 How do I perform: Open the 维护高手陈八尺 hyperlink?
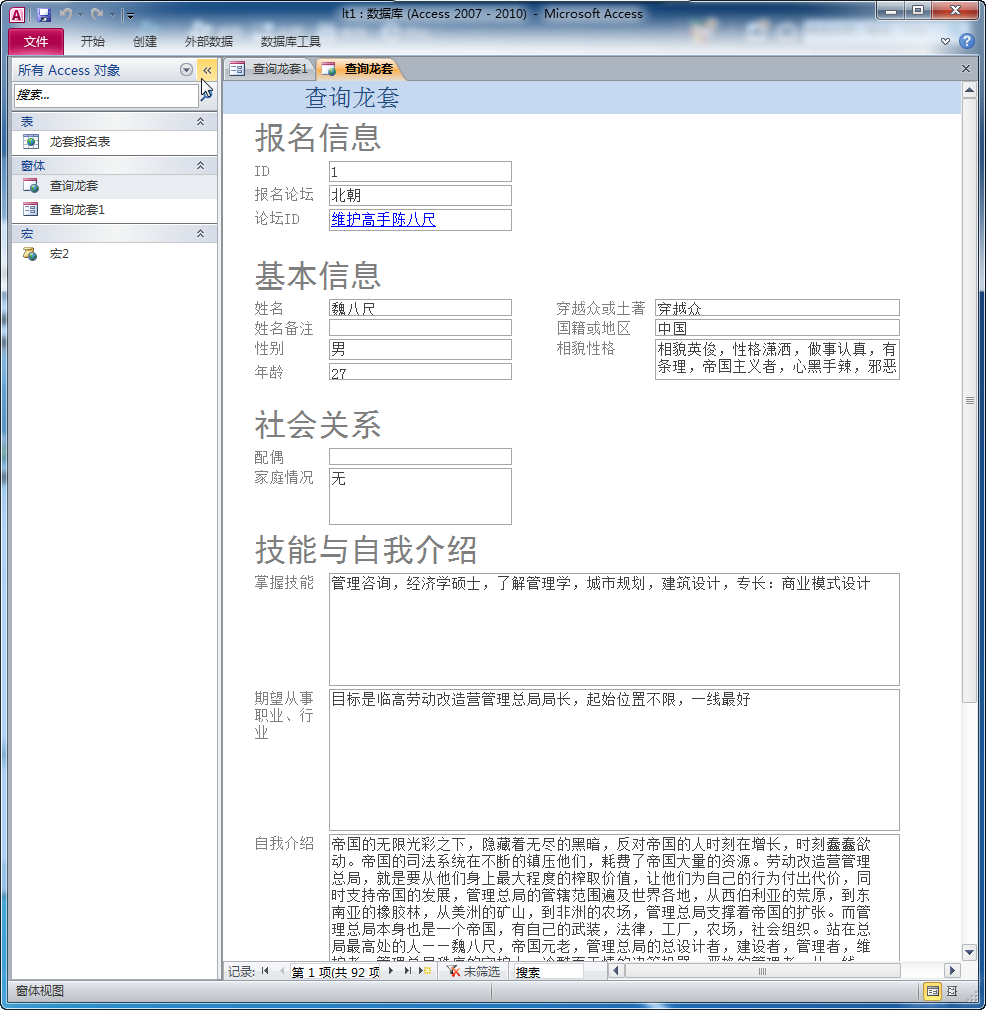point(383,220)
